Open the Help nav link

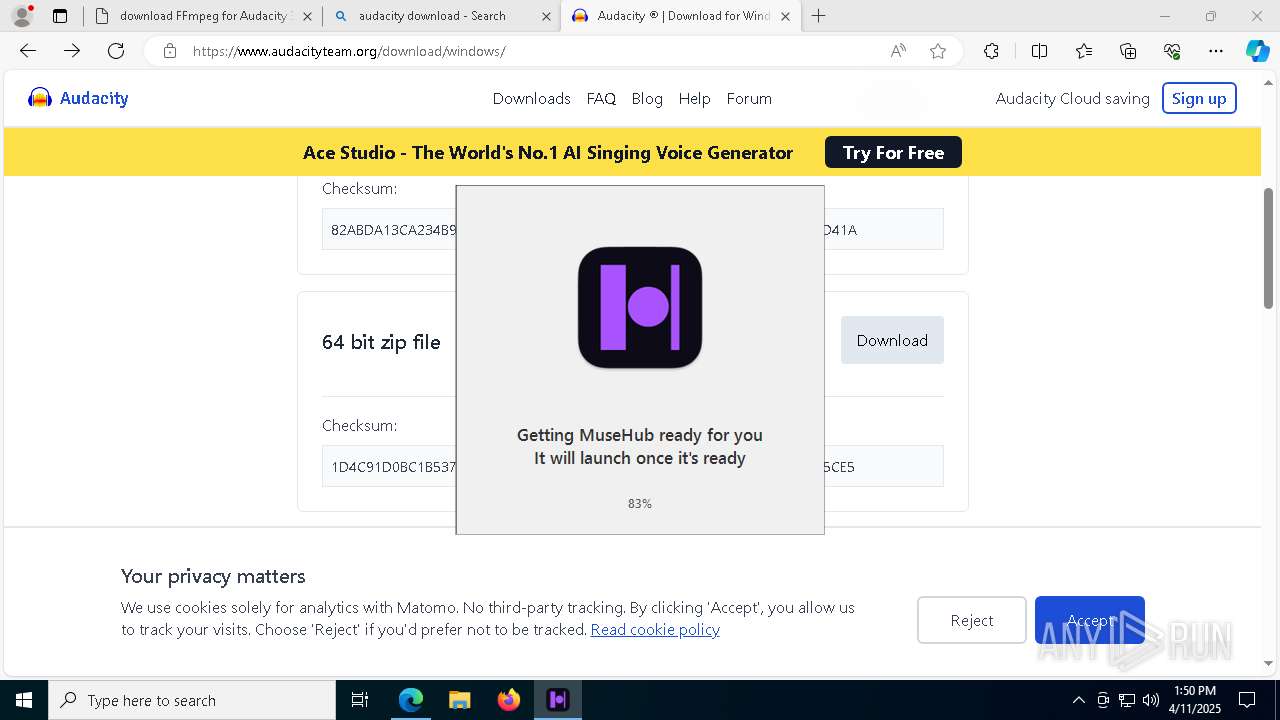point(694,98)
